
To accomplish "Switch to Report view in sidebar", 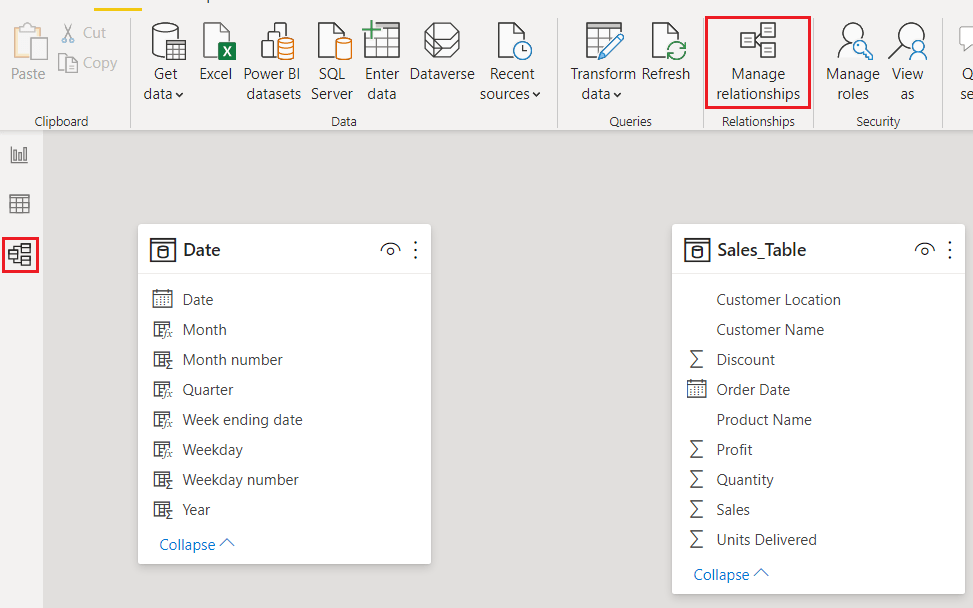I will [19, 154].
